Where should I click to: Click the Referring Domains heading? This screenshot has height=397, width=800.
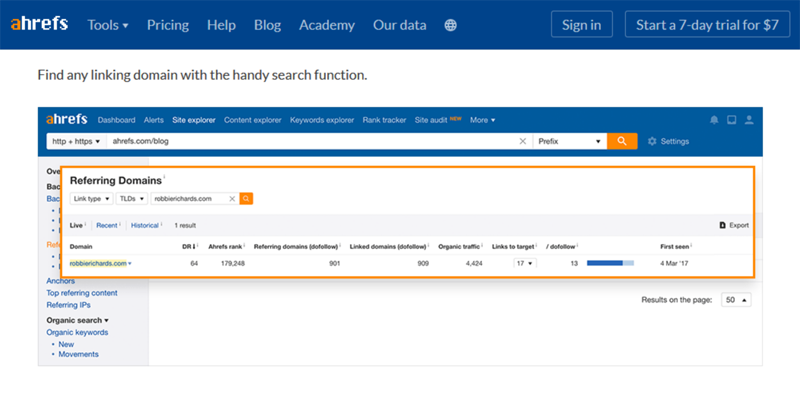point(116,181)
